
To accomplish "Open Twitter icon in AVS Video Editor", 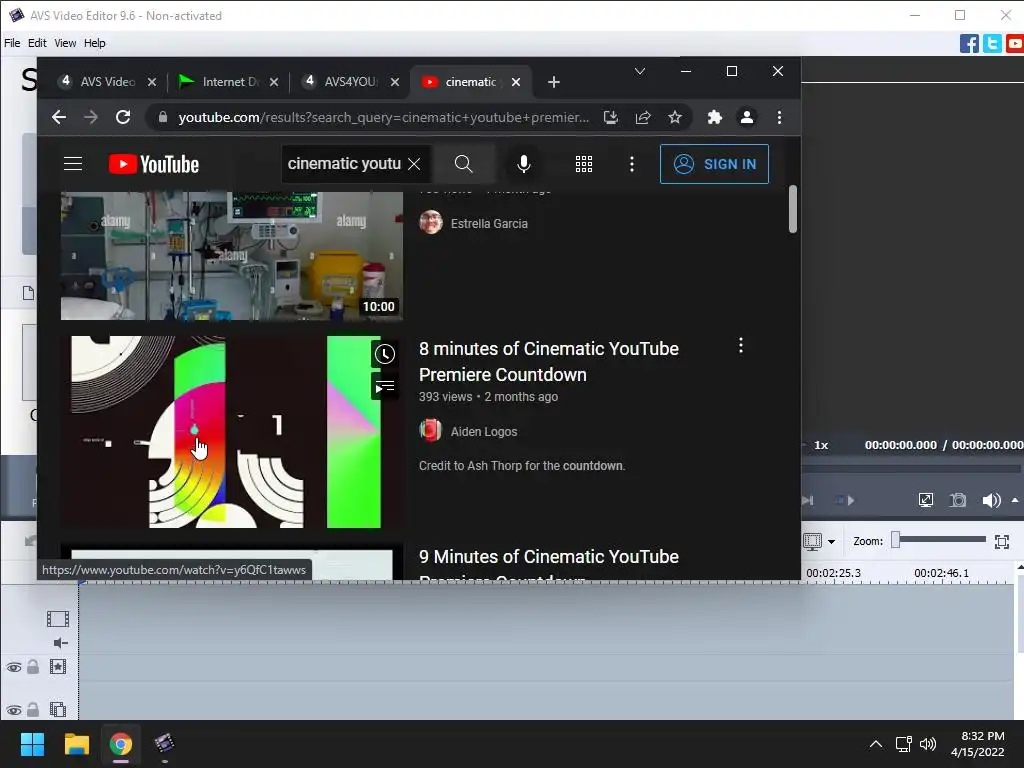I will click(x=992, y=44).
